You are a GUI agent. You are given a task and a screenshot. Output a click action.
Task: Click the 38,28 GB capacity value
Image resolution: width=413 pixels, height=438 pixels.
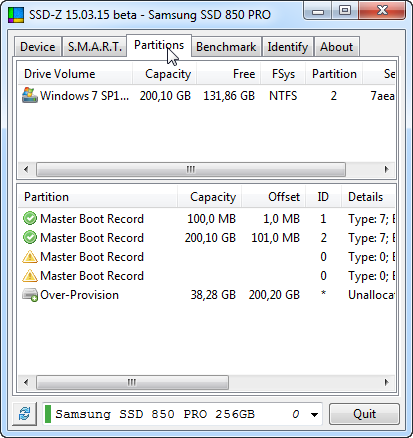coord(213,295)
